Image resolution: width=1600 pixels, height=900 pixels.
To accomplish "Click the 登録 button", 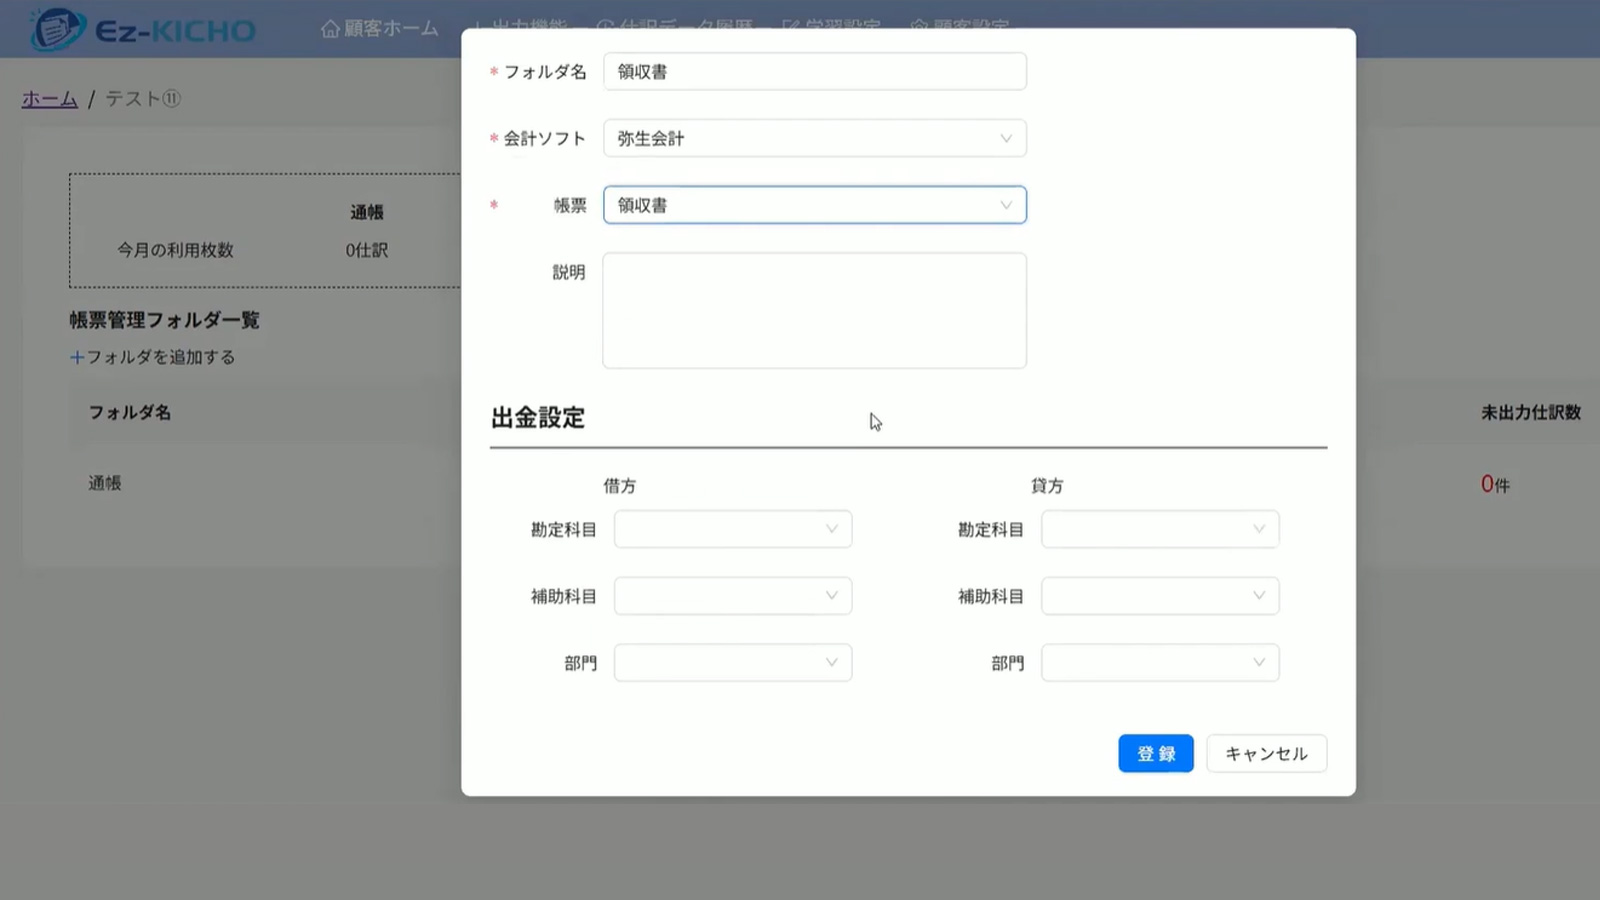I will [1155, 754].
